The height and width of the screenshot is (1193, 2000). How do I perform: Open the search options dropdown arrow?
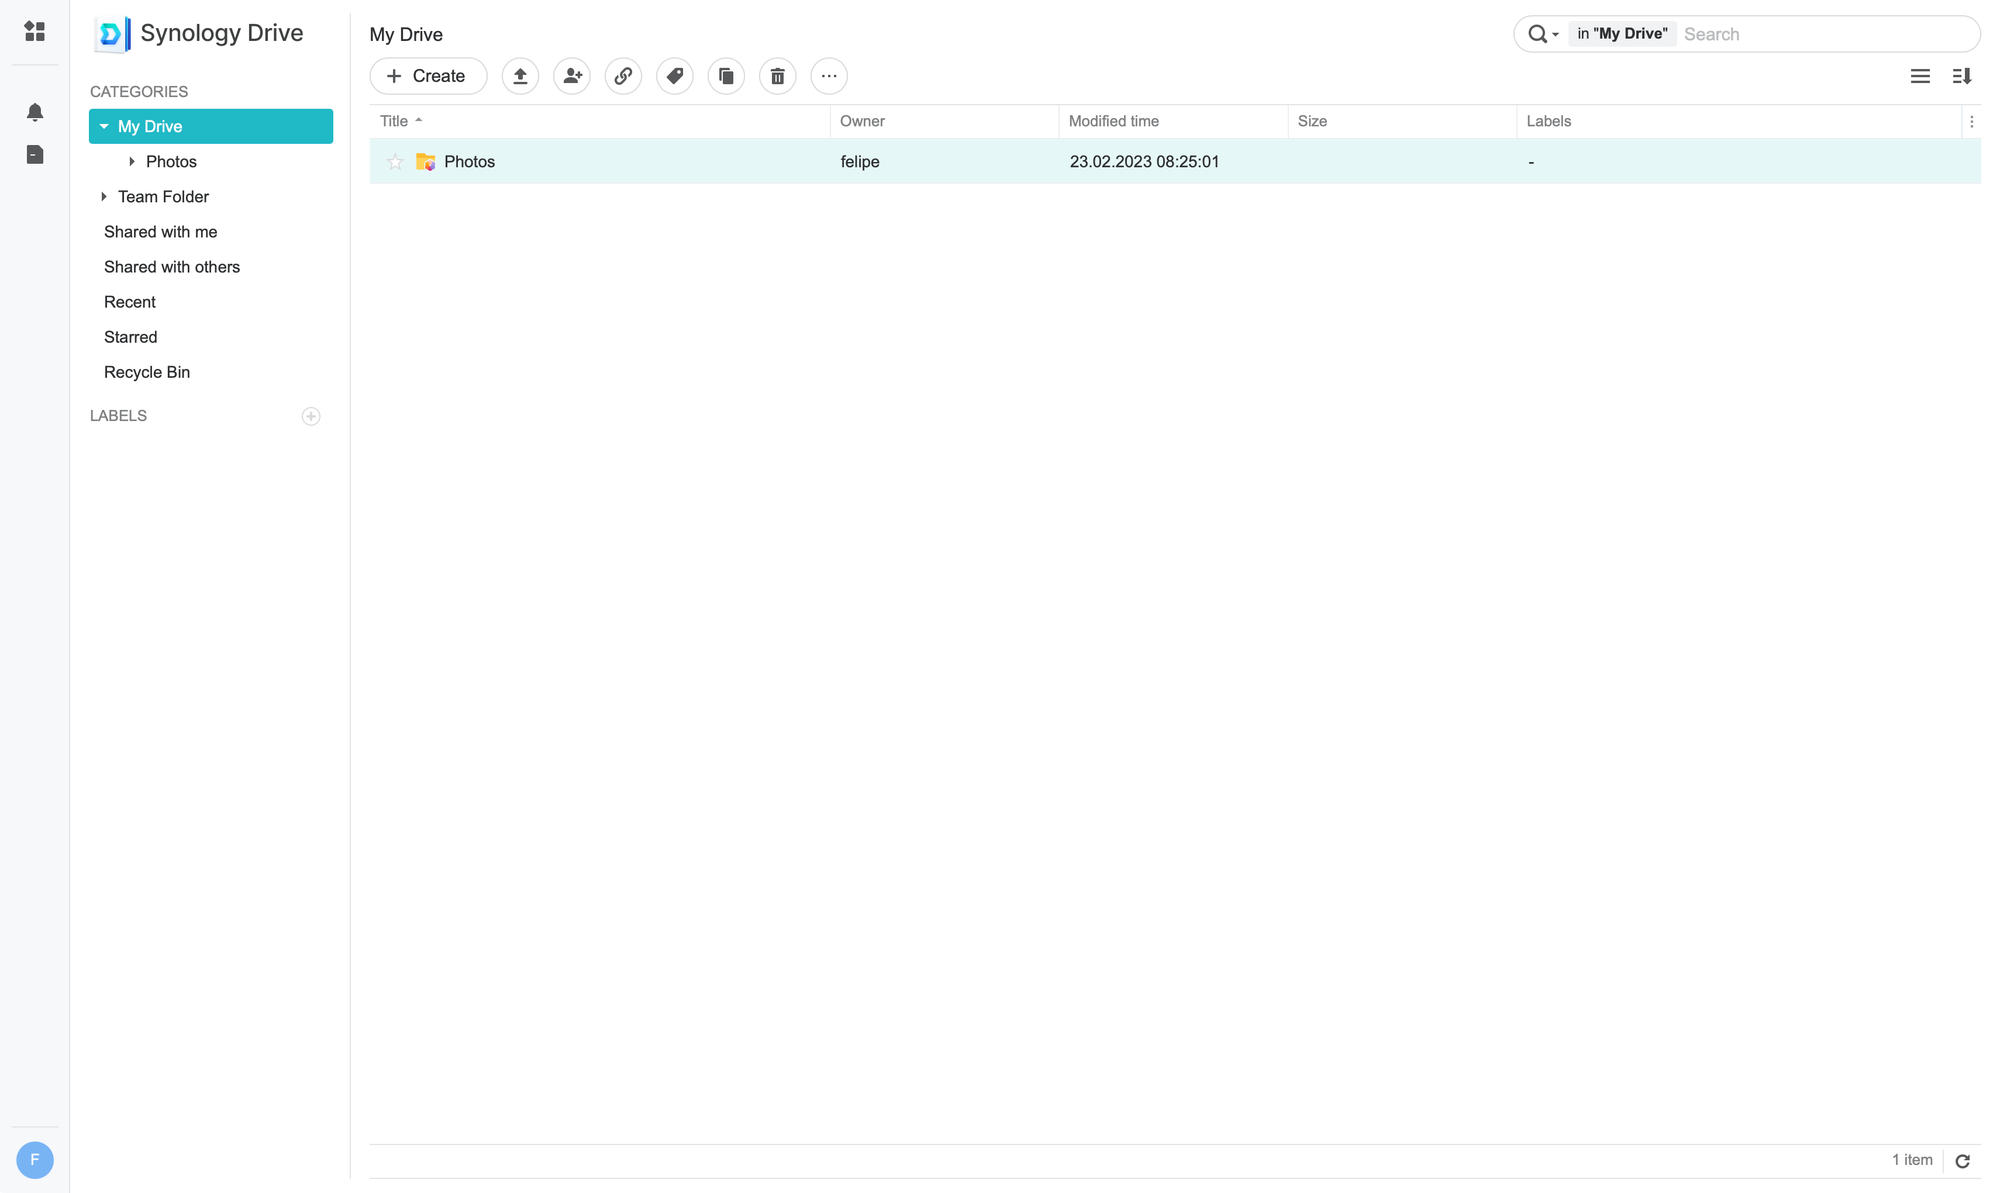pyautogui.click(x=1555, y=35)
